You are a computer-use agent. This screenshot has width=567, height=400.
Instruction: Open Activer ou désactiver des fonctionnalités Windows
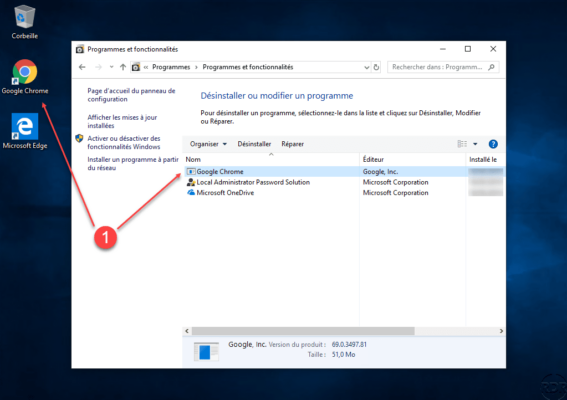[x=124, y=142]
